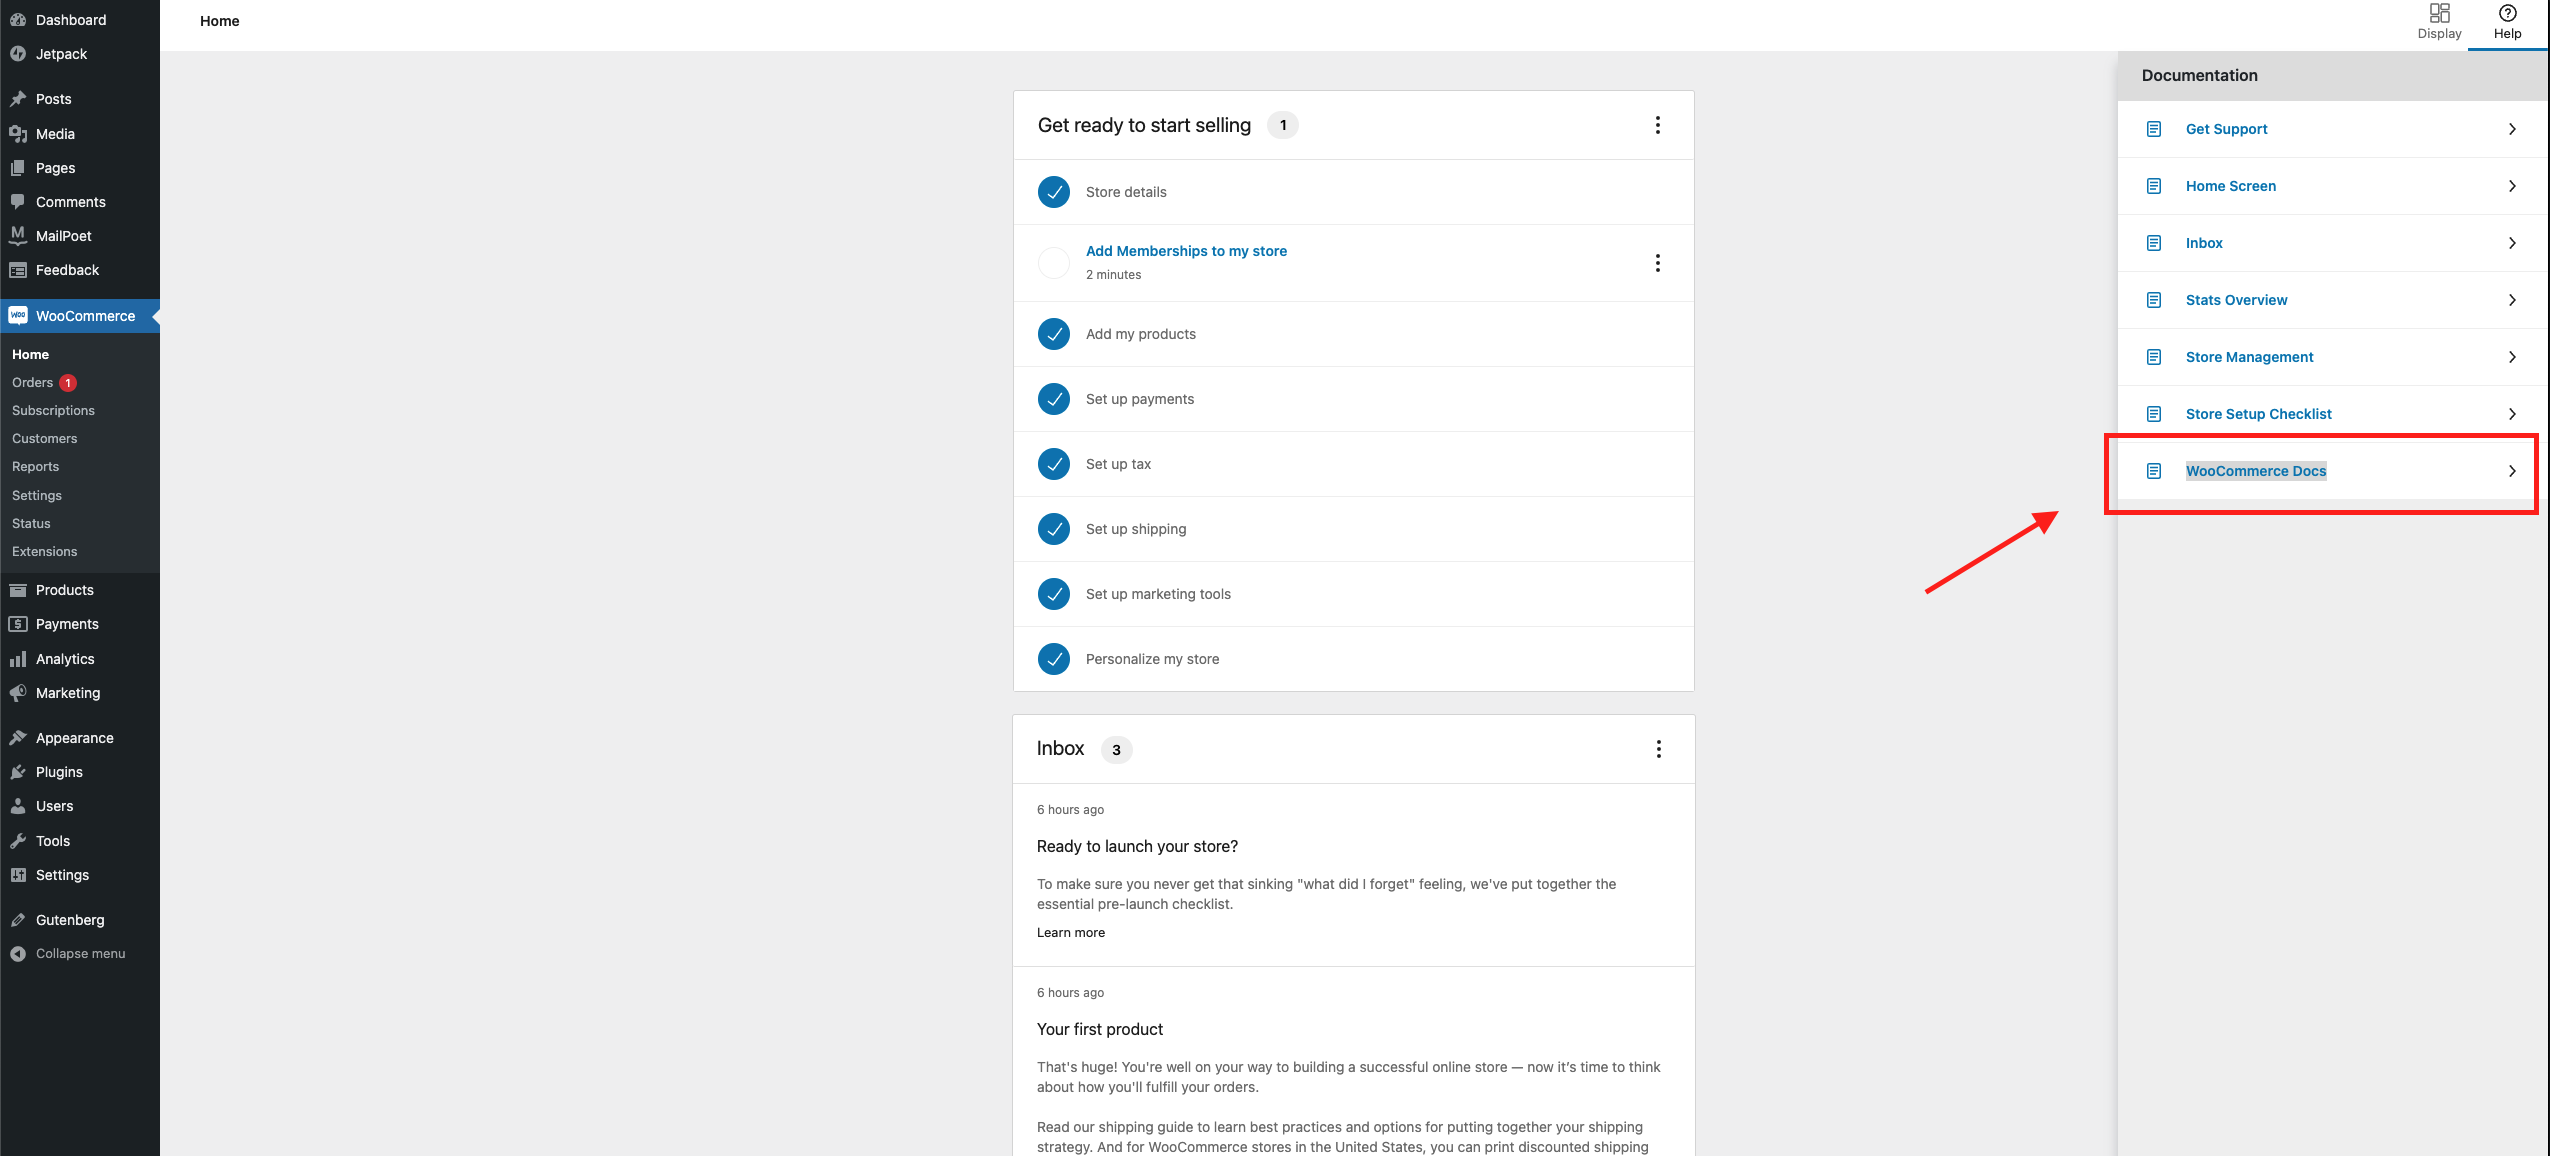This screenshot has height=1156, width=2550.
Task: Click the MailPoet M icon
Action: pyautogui.click(x=18, y=236)
